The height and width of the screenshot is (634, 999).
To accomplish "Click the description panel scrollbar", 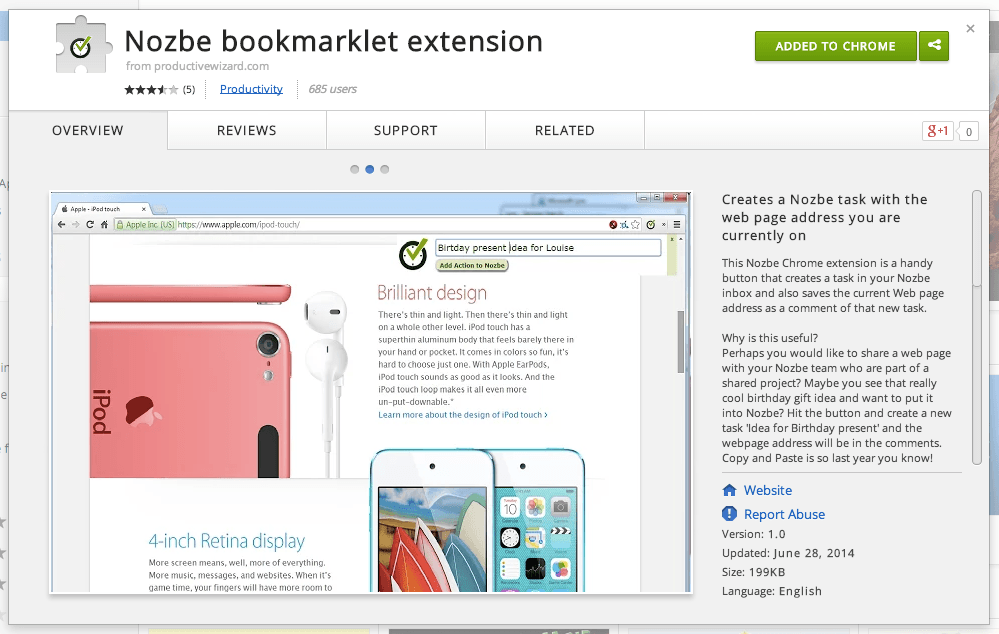I will 976,239.
